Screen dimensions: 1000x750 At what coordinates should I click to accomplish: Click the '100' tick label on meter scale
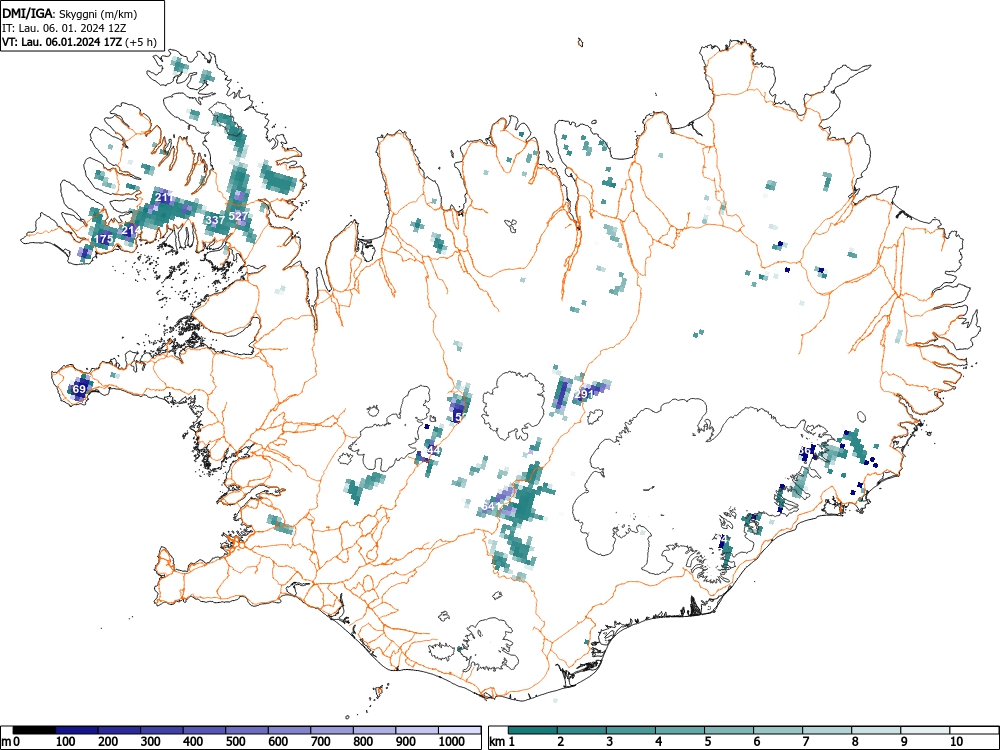tap(66, 742)
